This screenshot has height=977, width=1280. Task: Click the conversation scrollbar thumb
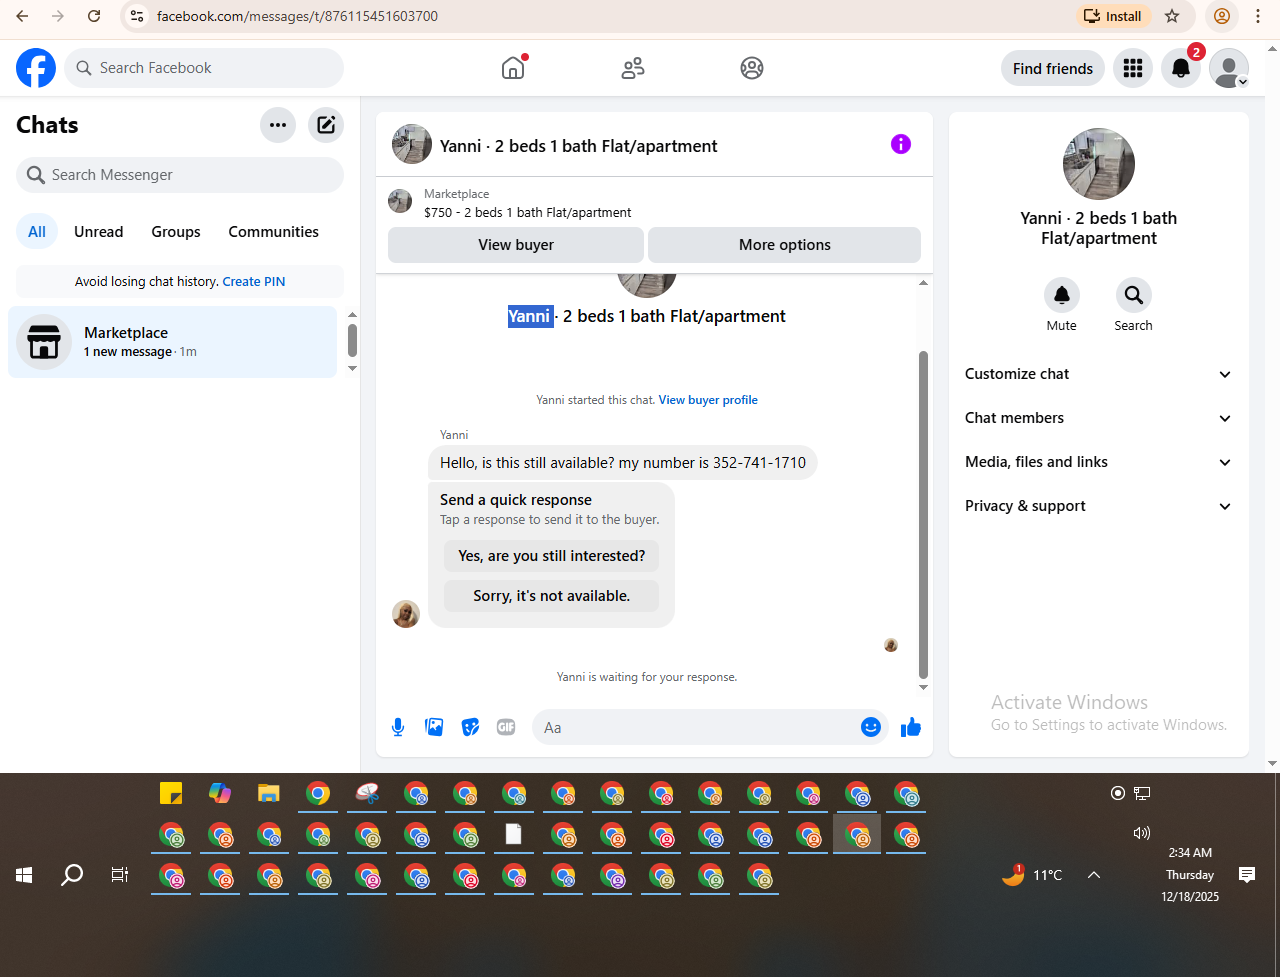[x=923, y=514]
